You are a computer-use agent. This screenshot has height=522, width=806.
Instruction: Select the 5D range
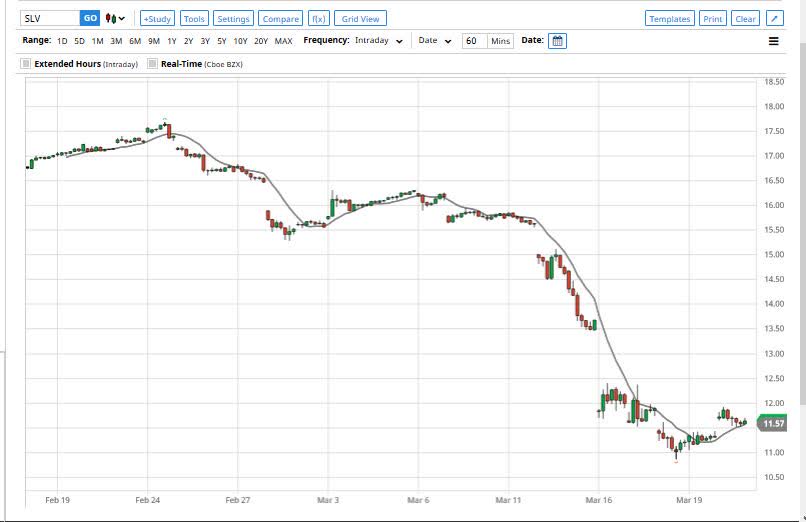79,41
